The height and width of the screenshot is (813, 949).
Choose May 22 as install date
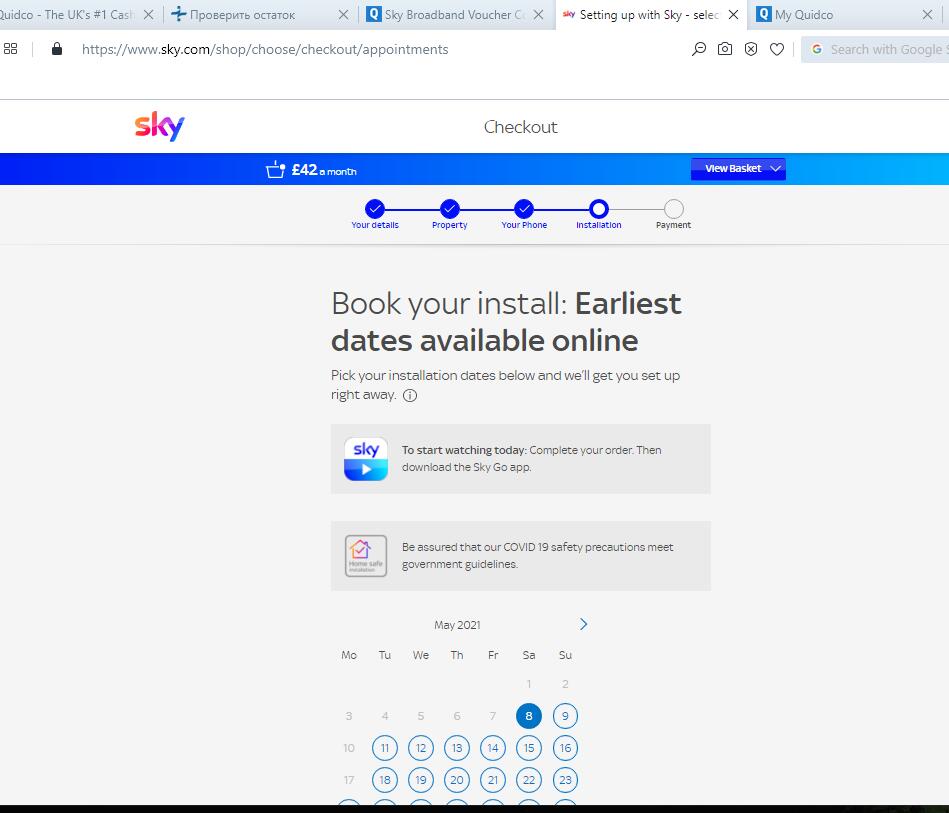(529, 780)
